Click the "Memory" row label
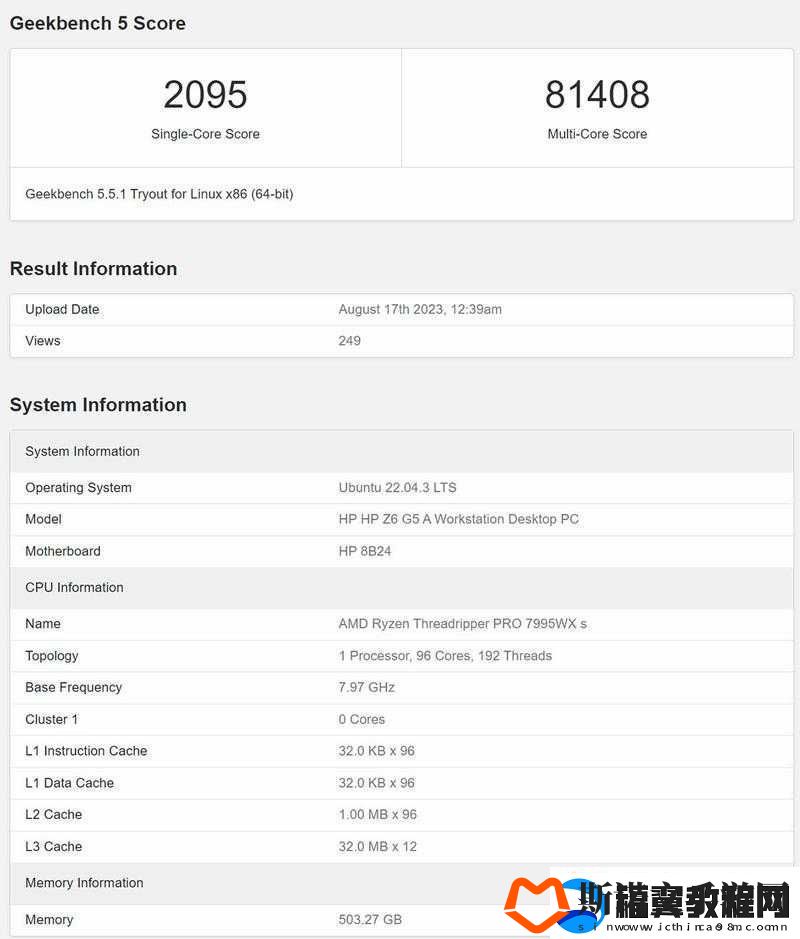The height and width of the screenshot is (939, 800). click(x=49, y=919)
